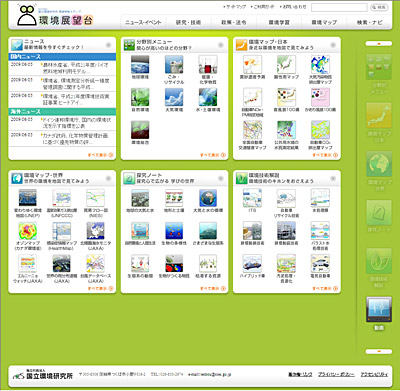Viewport: 400px width, 391px height.
Task: Click すべて表示 in the 環境技術解説 panel
Action: (x=325, y=288)
